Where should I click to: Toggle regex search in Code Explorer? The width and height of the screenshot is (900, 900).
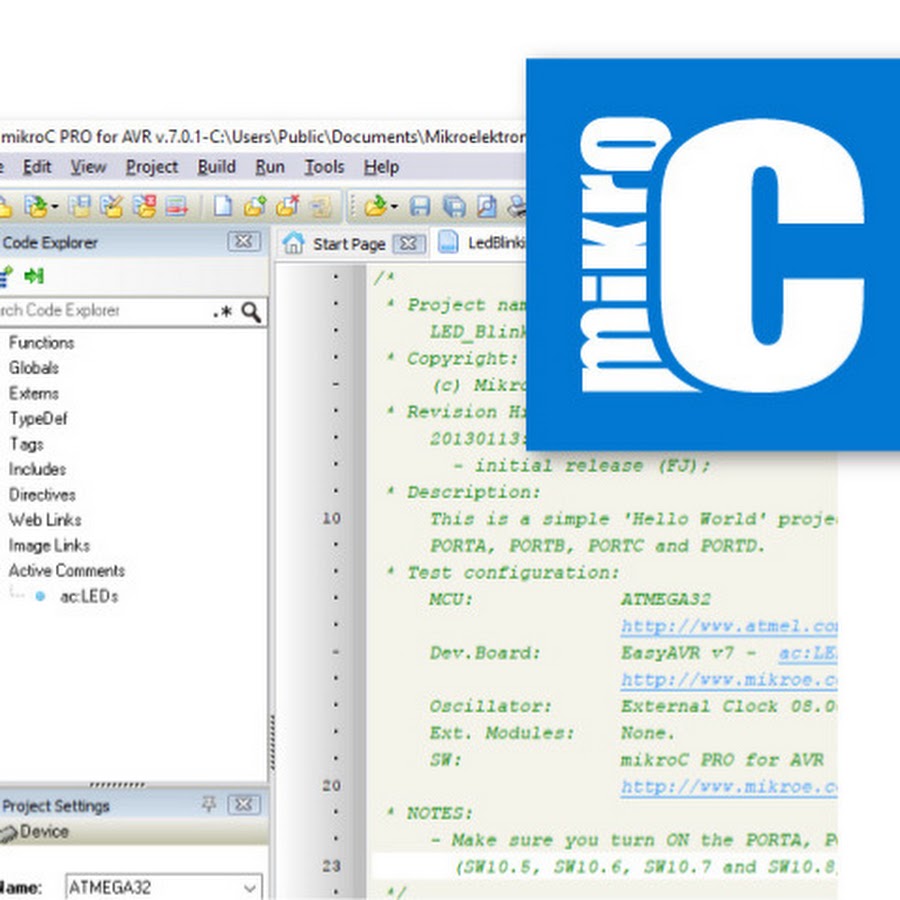pyautogui.click(x=222, y=312)
